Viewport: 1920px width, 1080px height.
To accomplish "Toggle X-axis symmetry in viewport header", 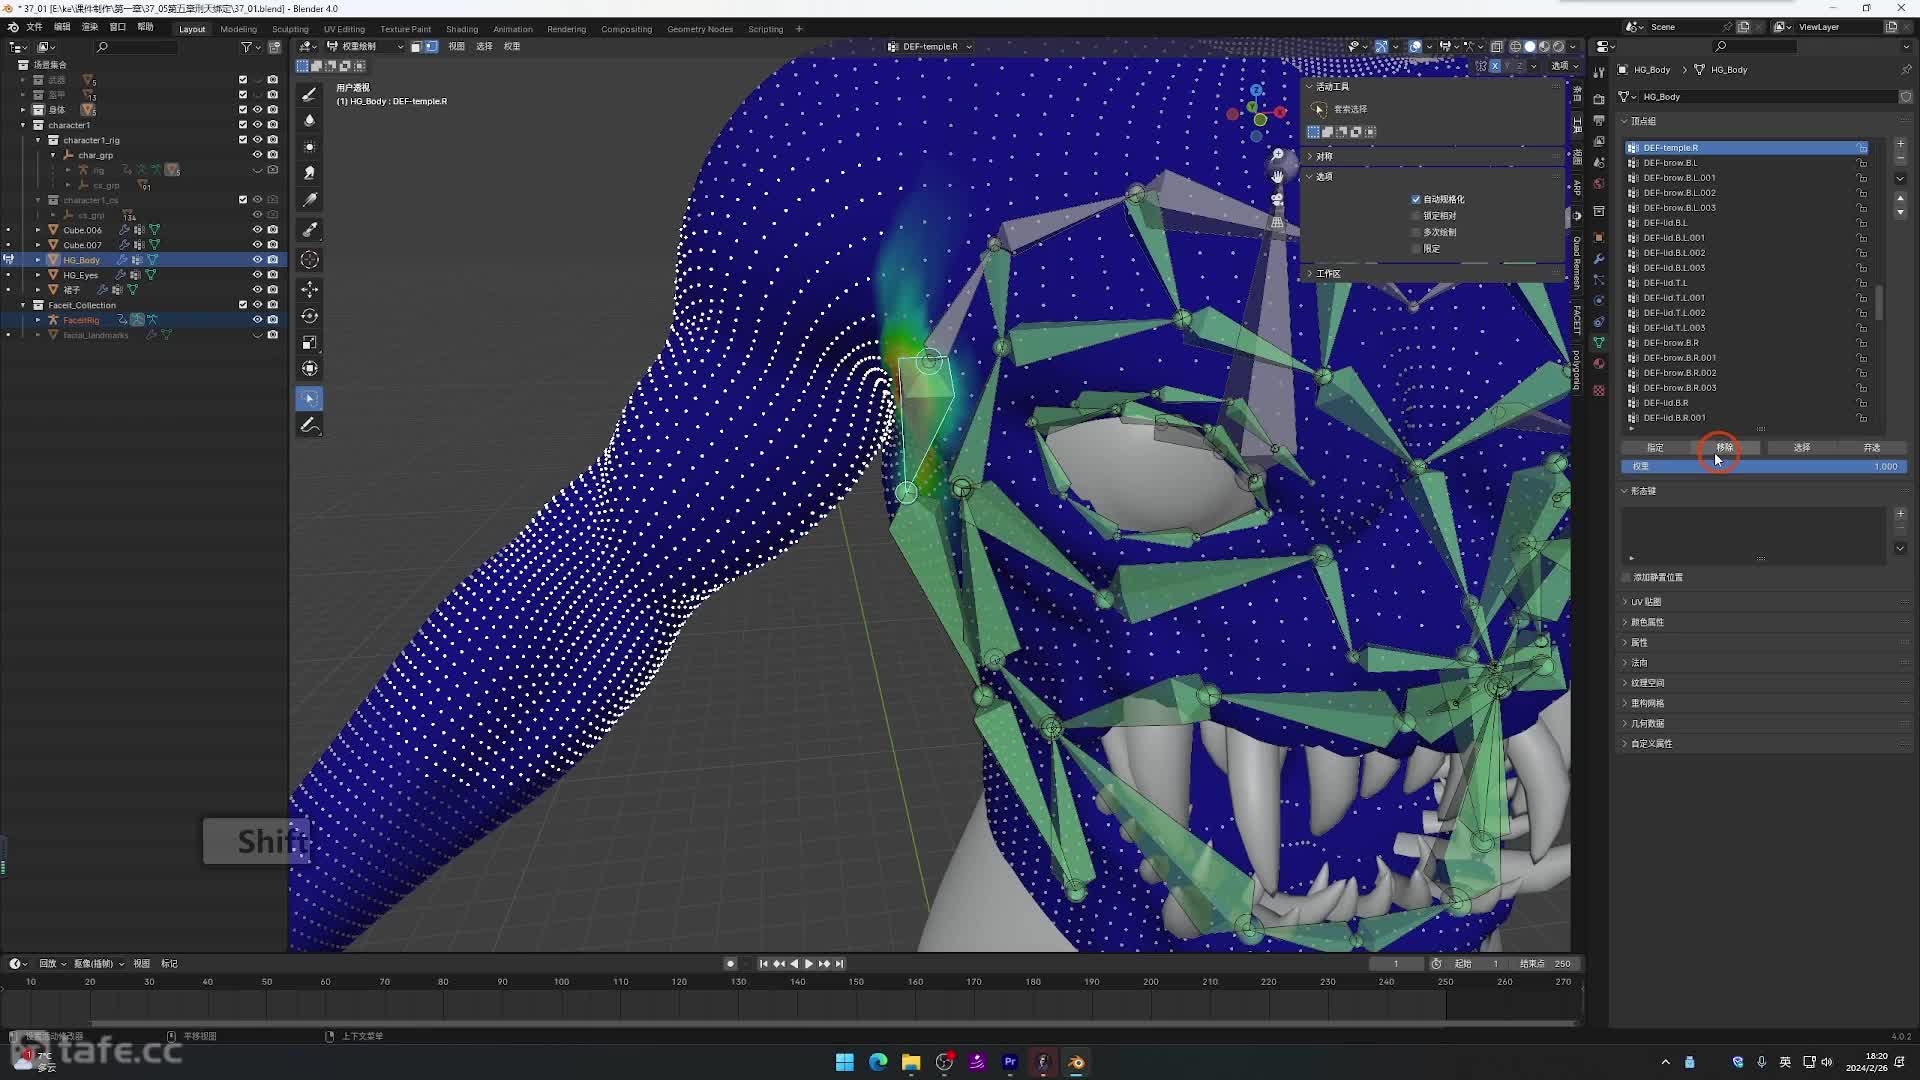I will [1495, 66].
